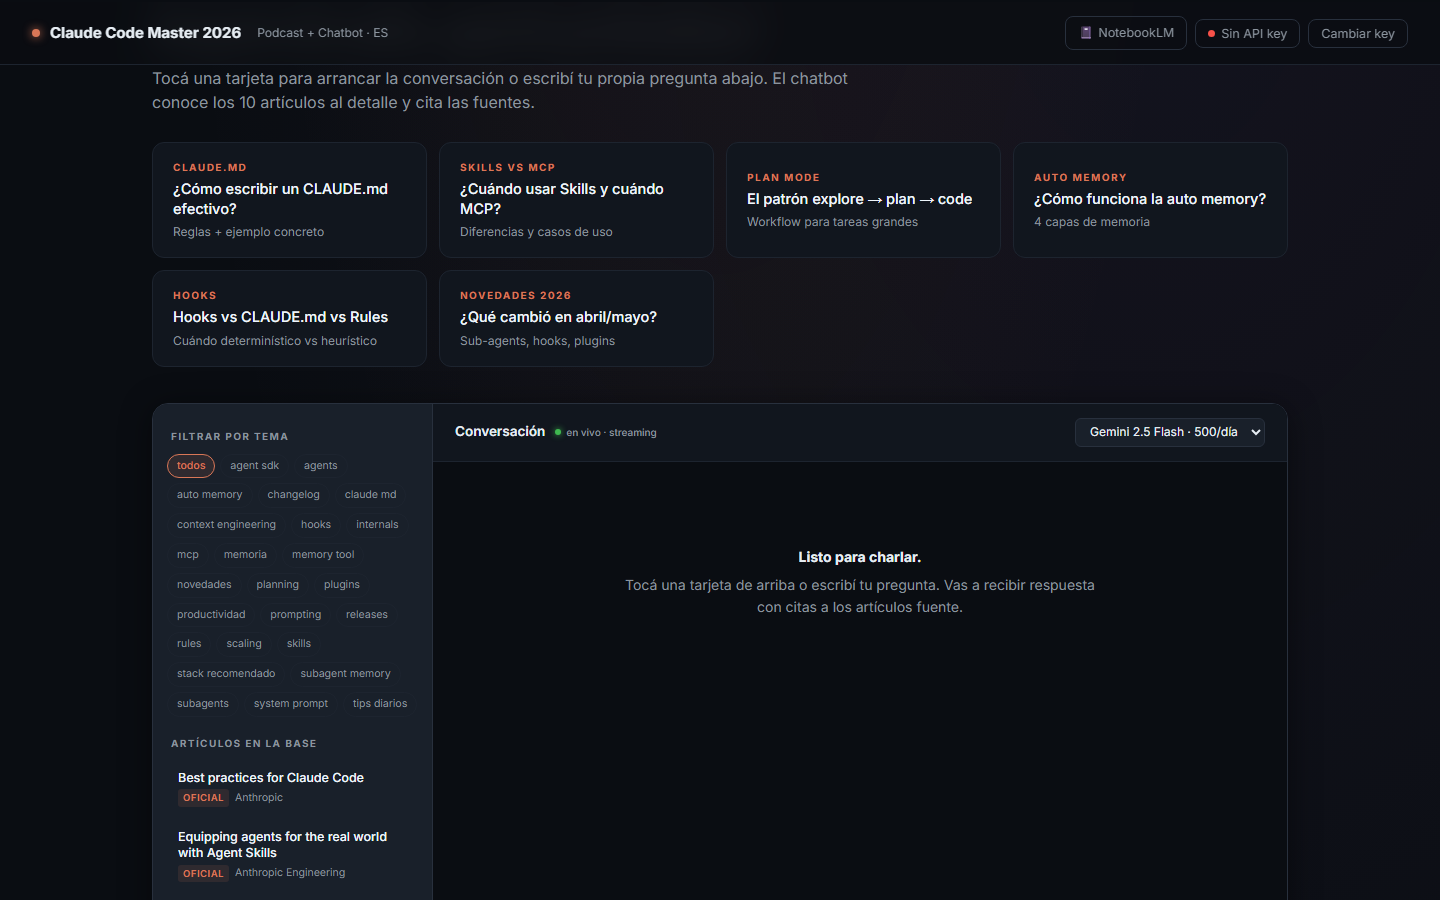Filter articles by 'productividad'

(211, 615)
